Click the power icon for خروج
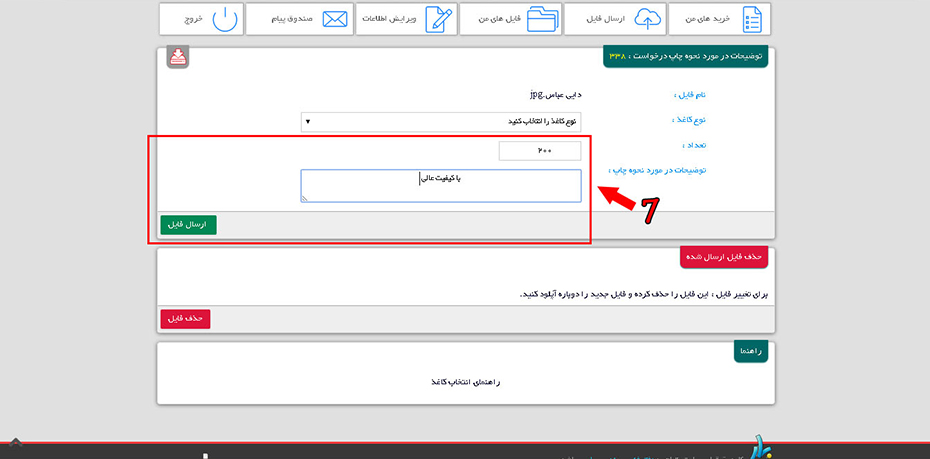Screen dimensions: 930x459 [227, 19]
